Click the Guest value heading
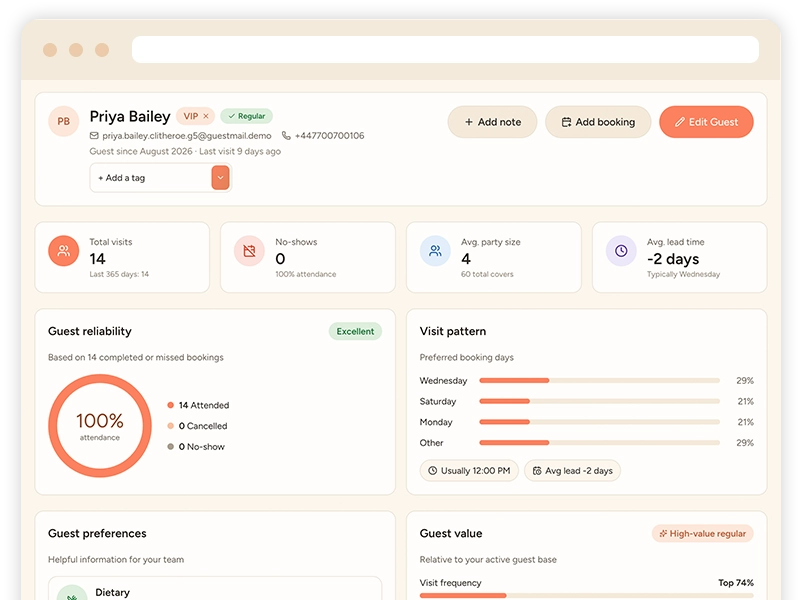800x600 pixels. (x=451, y=534)
